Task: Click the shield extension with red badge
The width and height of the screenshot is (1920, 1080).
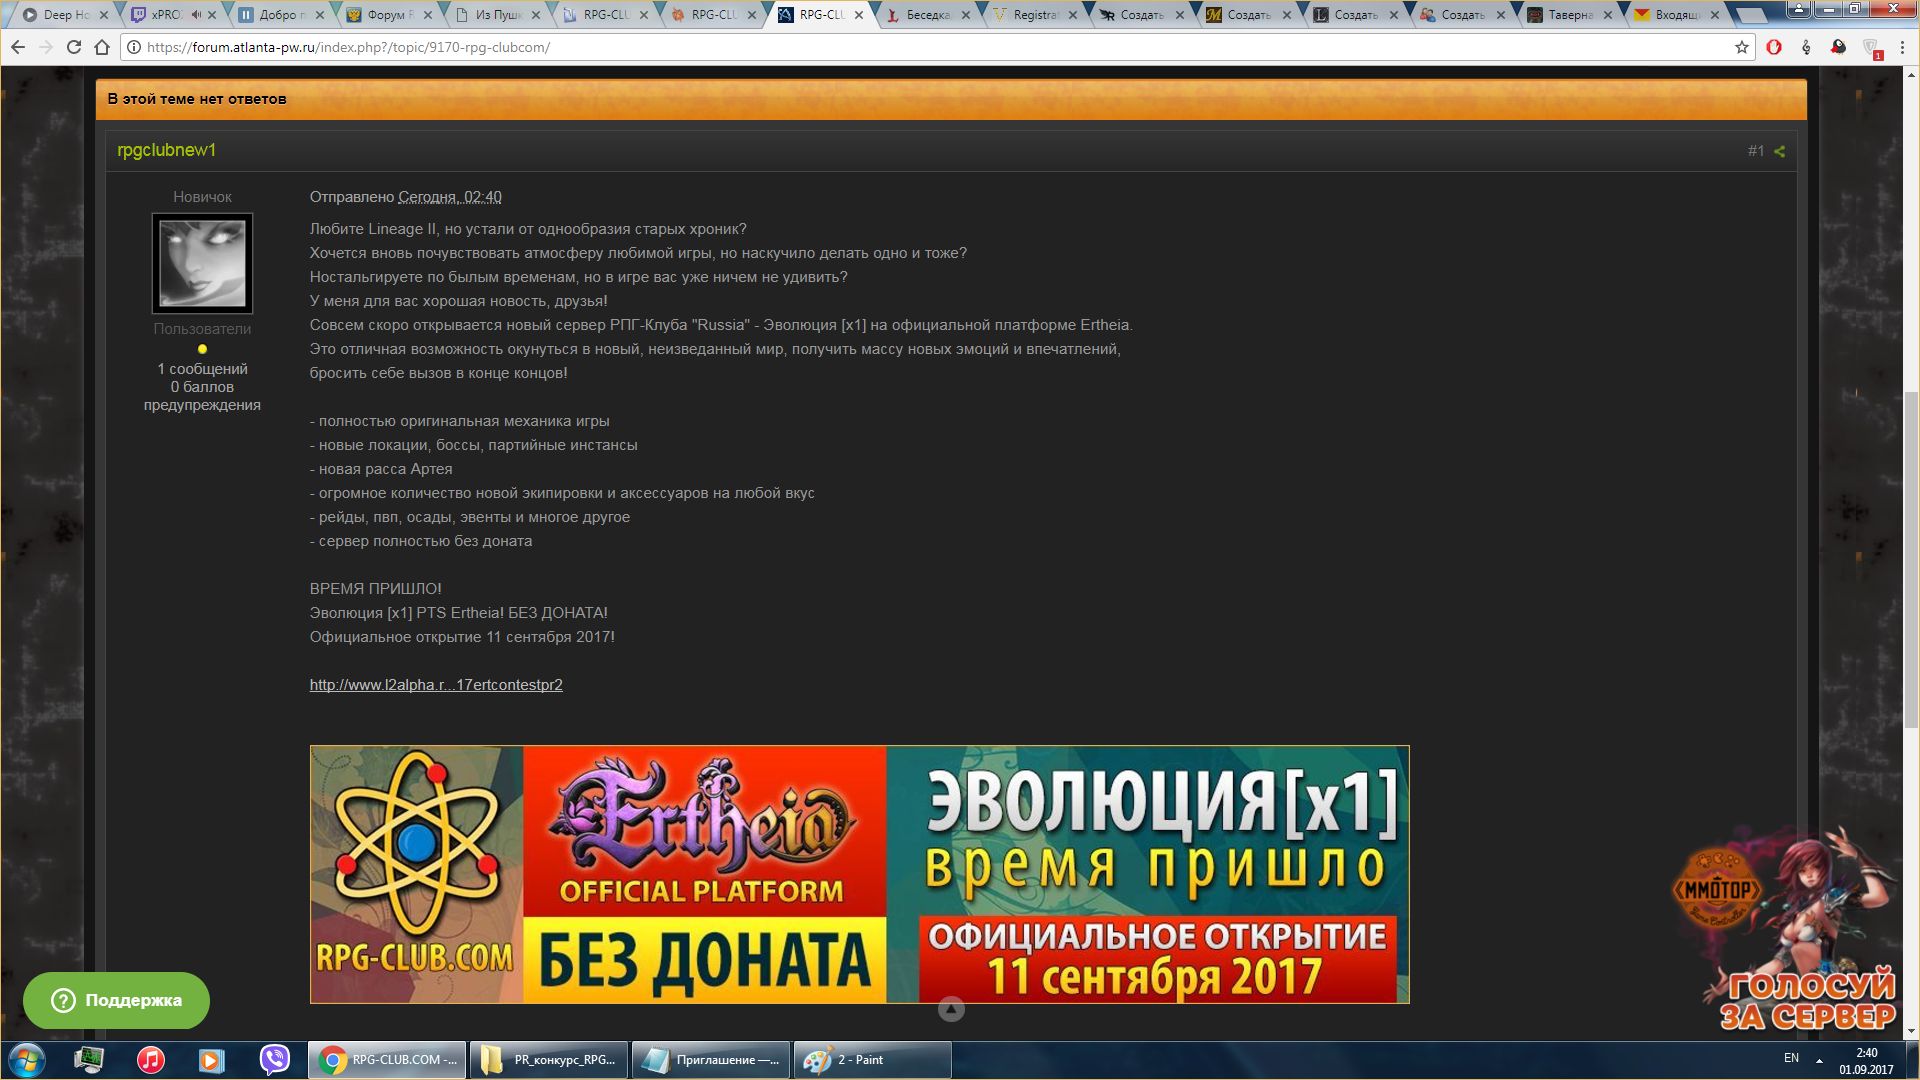Action: [x=1871, y=48]
